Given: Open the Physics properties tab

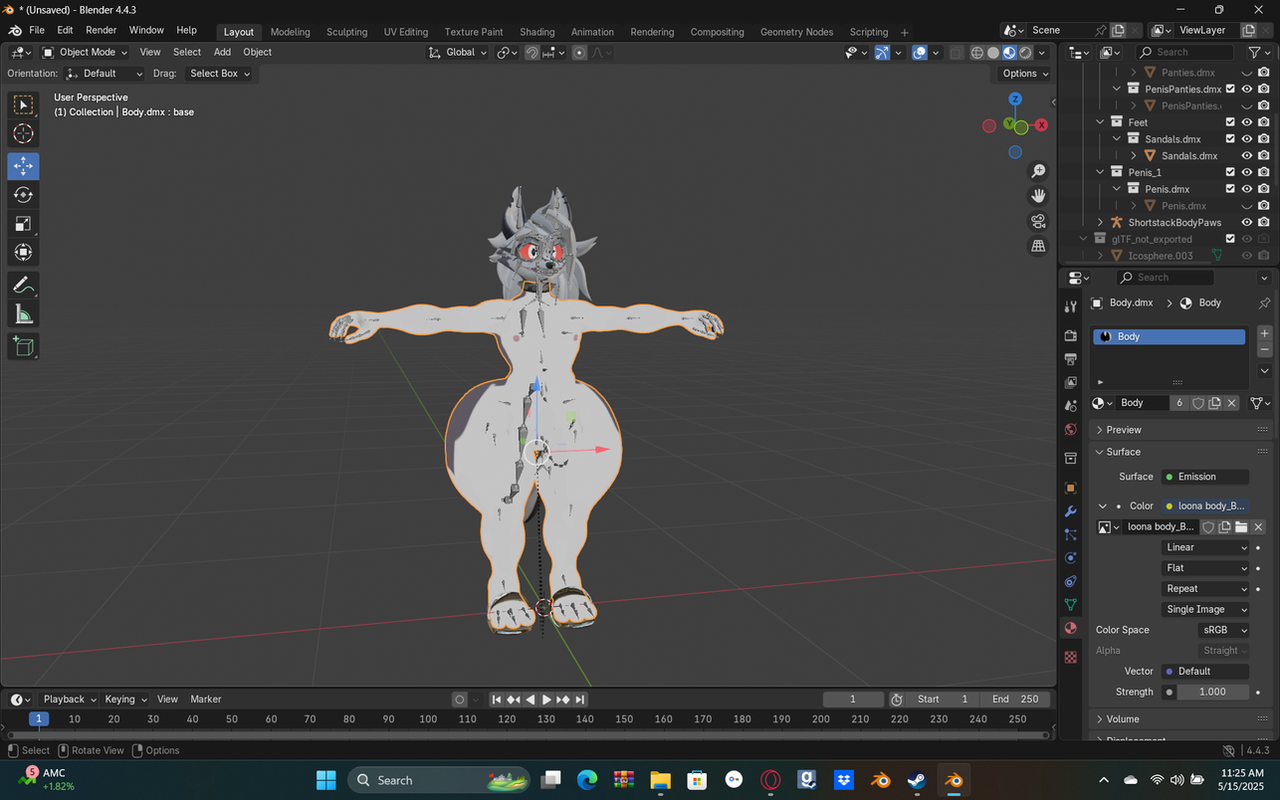Looking at the screenshot, I should click(x=1071, y=558).
